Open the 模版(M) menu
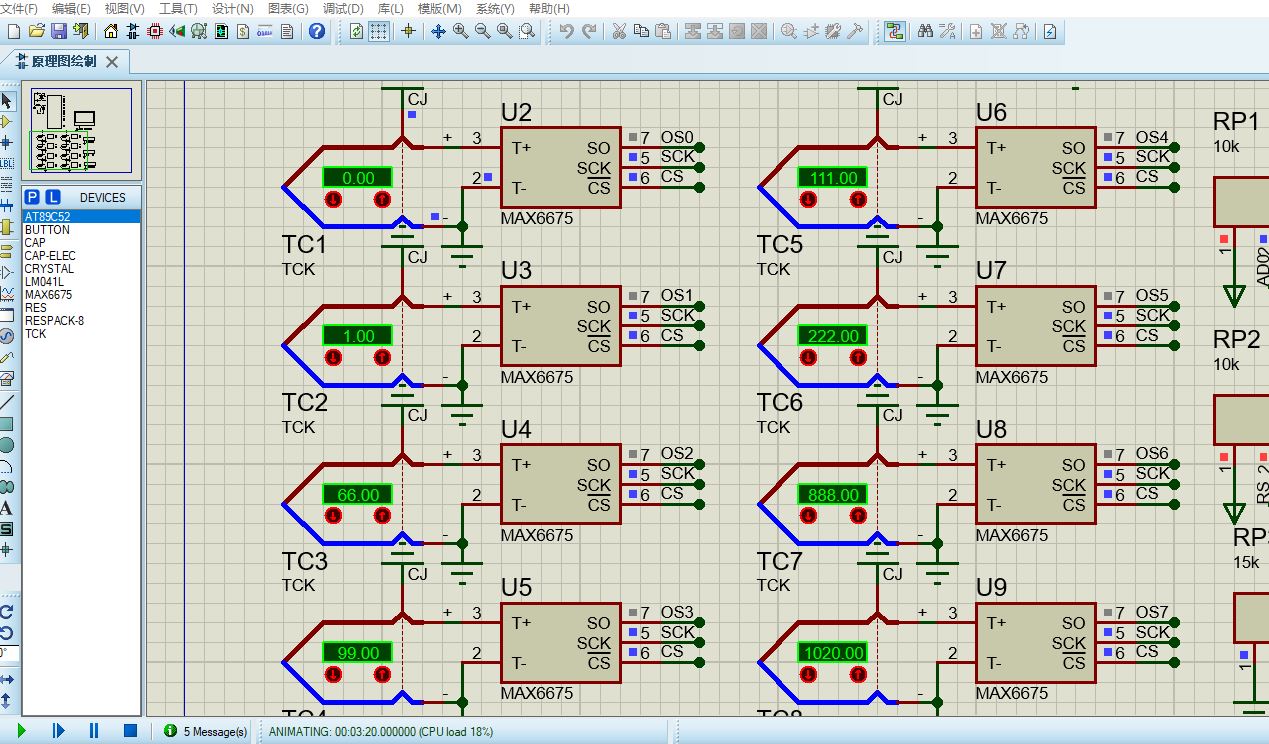 [x=439, y=8]
